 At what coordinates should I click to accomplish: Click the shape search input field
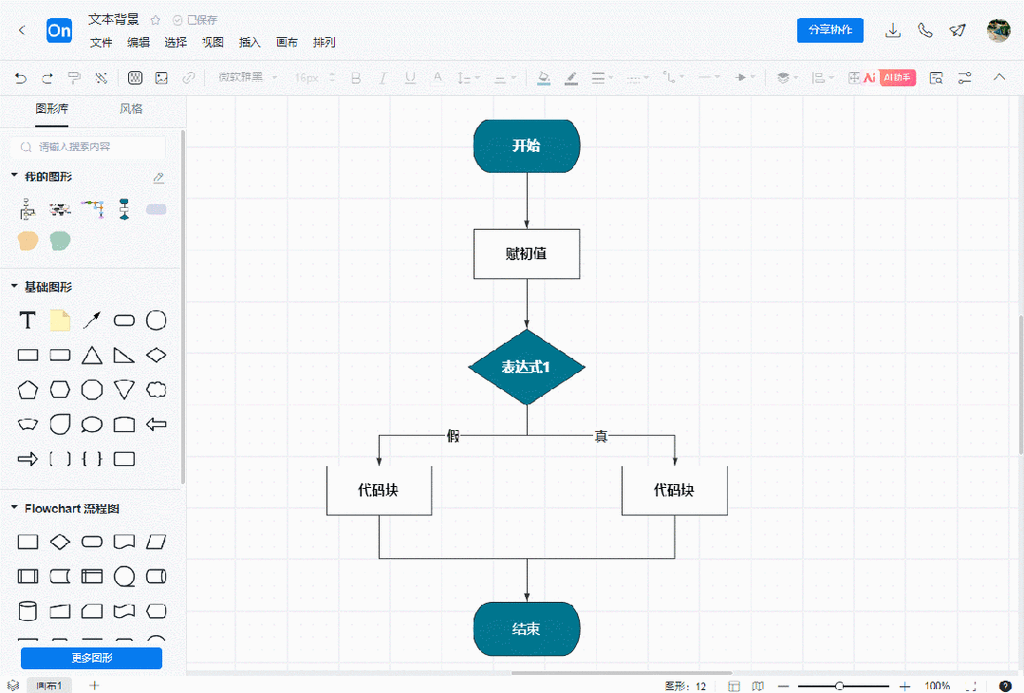tap(88, 147)
